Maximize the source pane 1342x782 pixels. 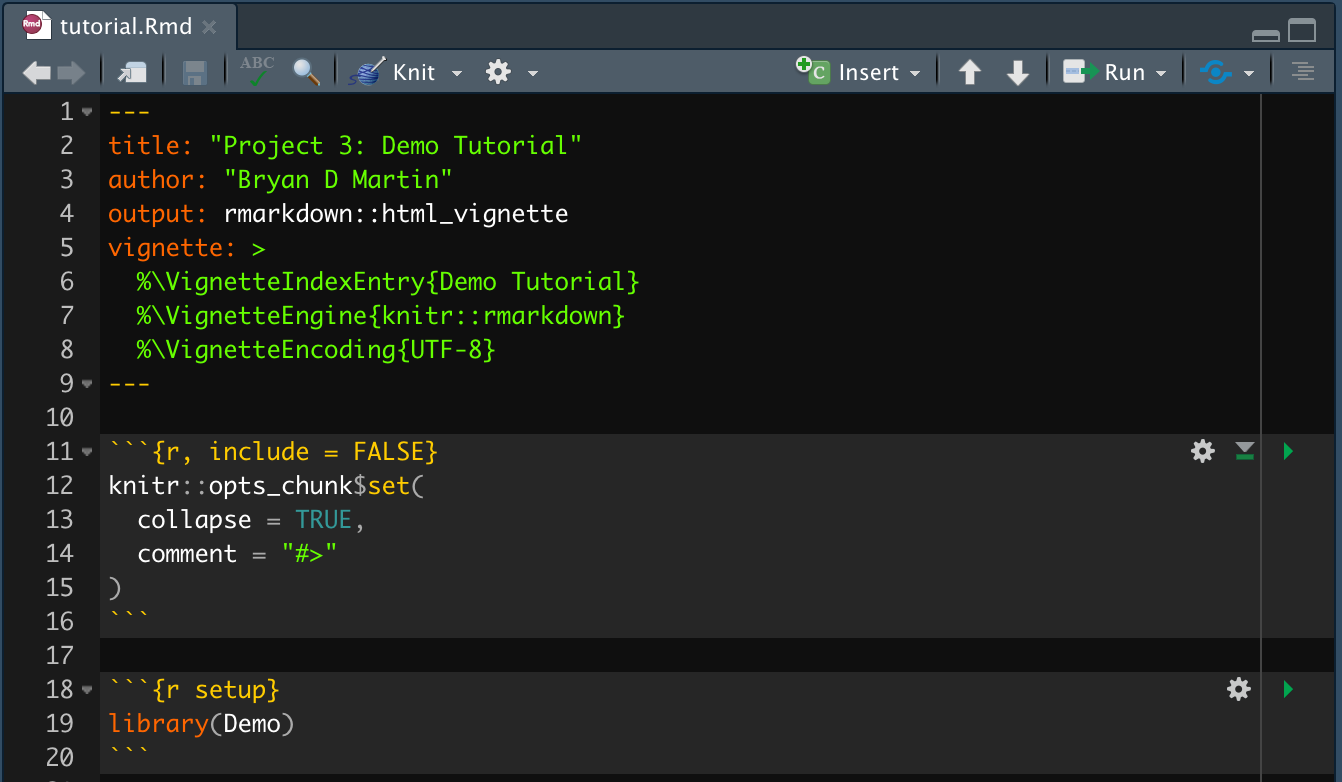(1302, 31)
